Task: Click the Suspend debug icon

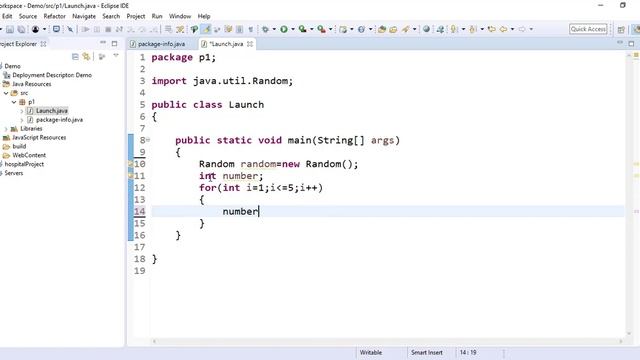Action: [x=97, y=29]
